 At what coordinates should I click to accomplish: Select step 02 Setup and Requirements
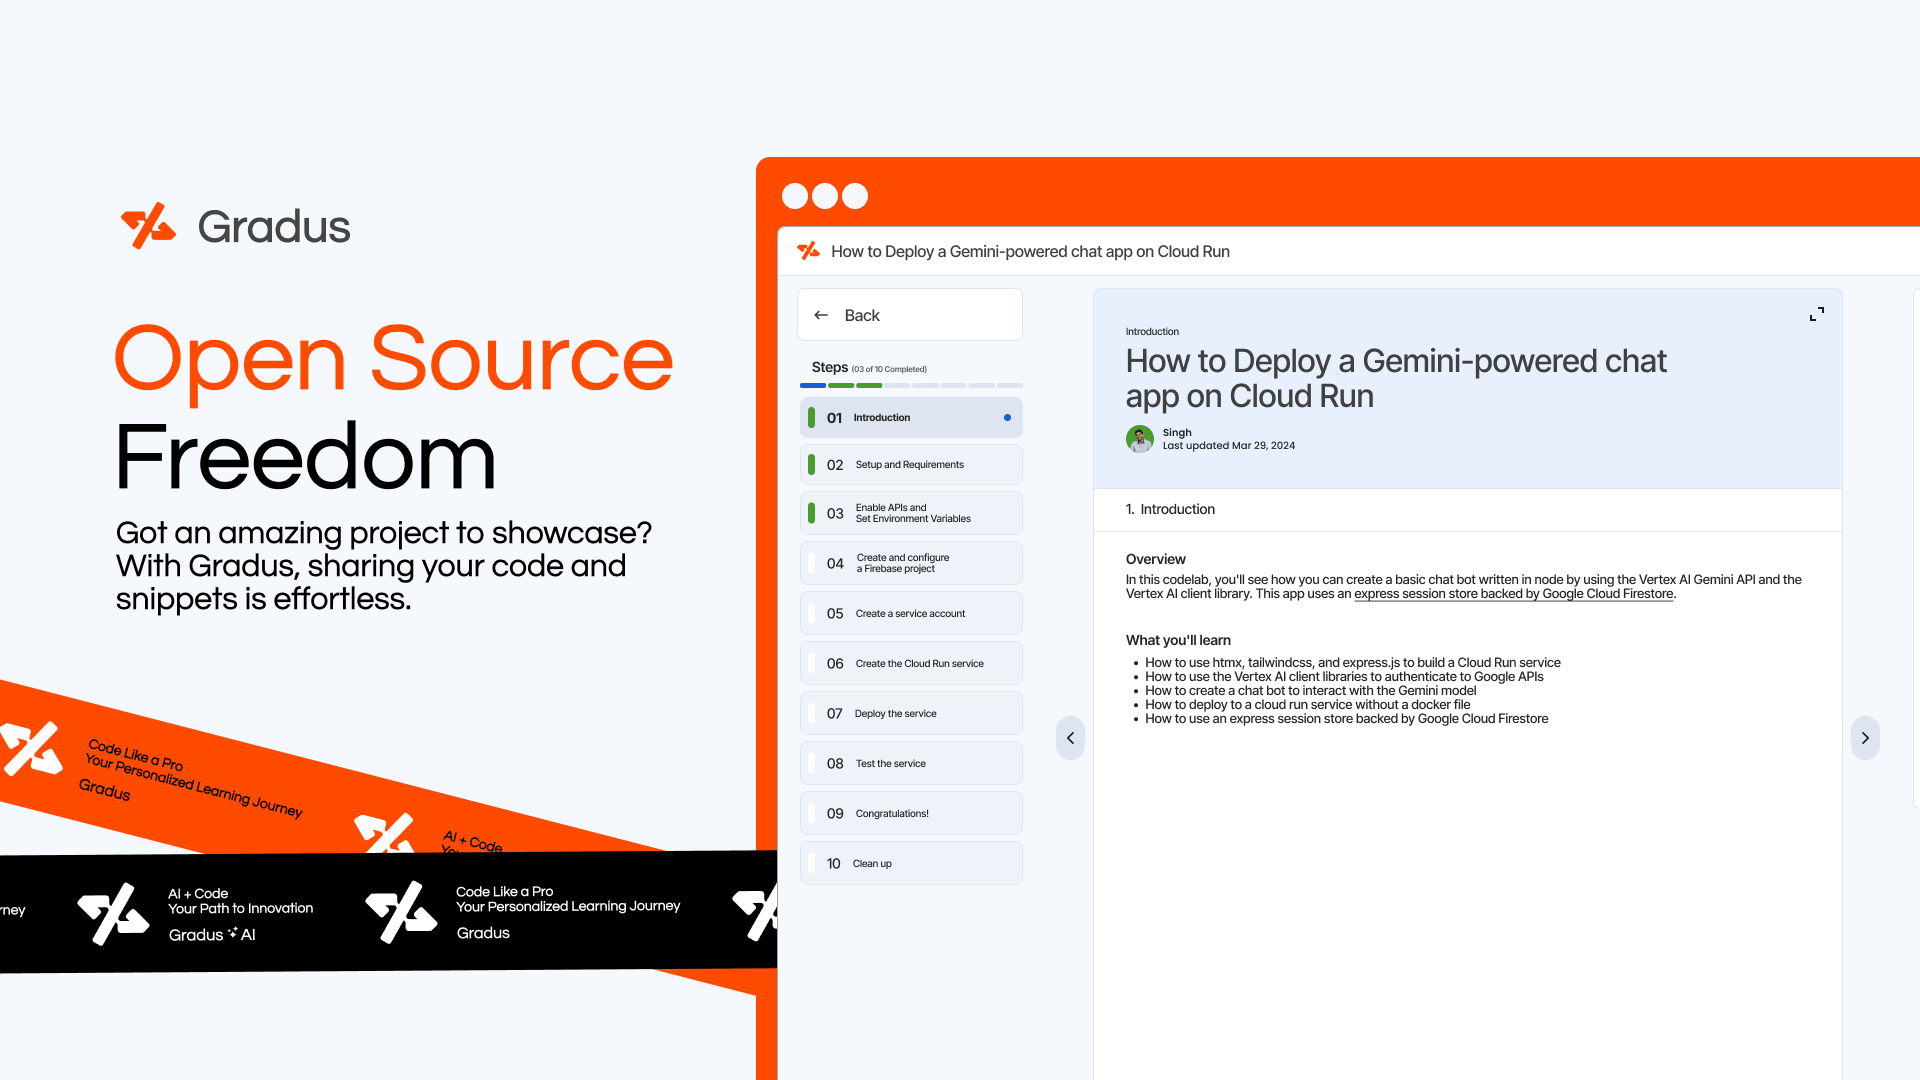(910, 465)
